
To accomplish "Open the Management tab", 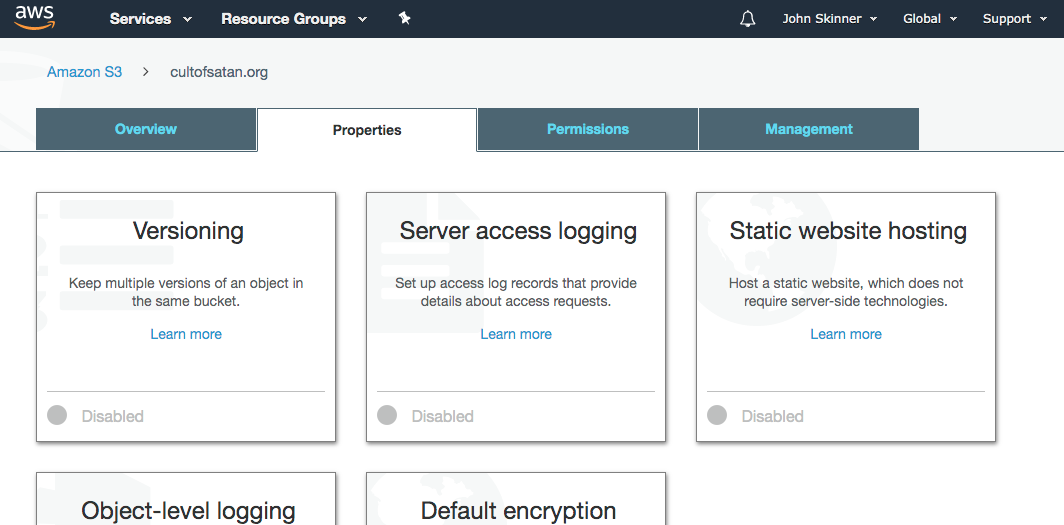I will pyautogui.click(x=808, y=129).
